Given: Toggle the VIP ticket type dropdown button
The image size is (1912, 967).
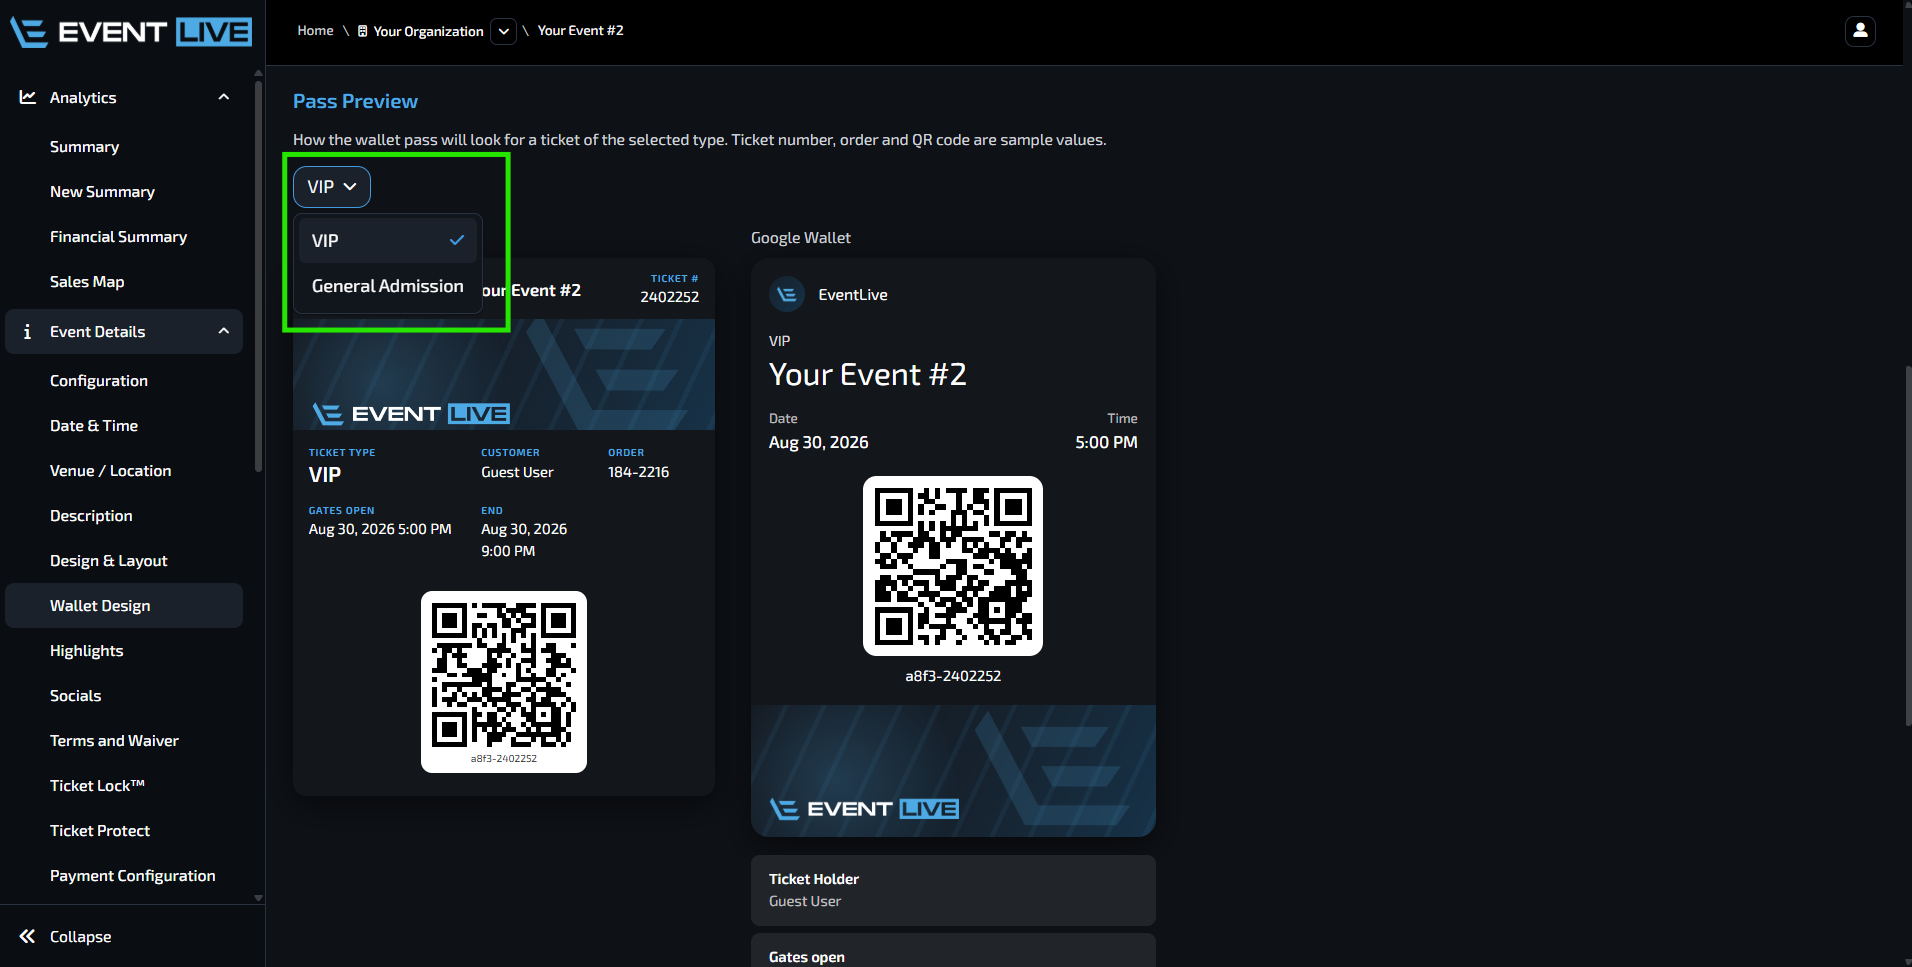Looking at the screenshot, I should [332, 187].
